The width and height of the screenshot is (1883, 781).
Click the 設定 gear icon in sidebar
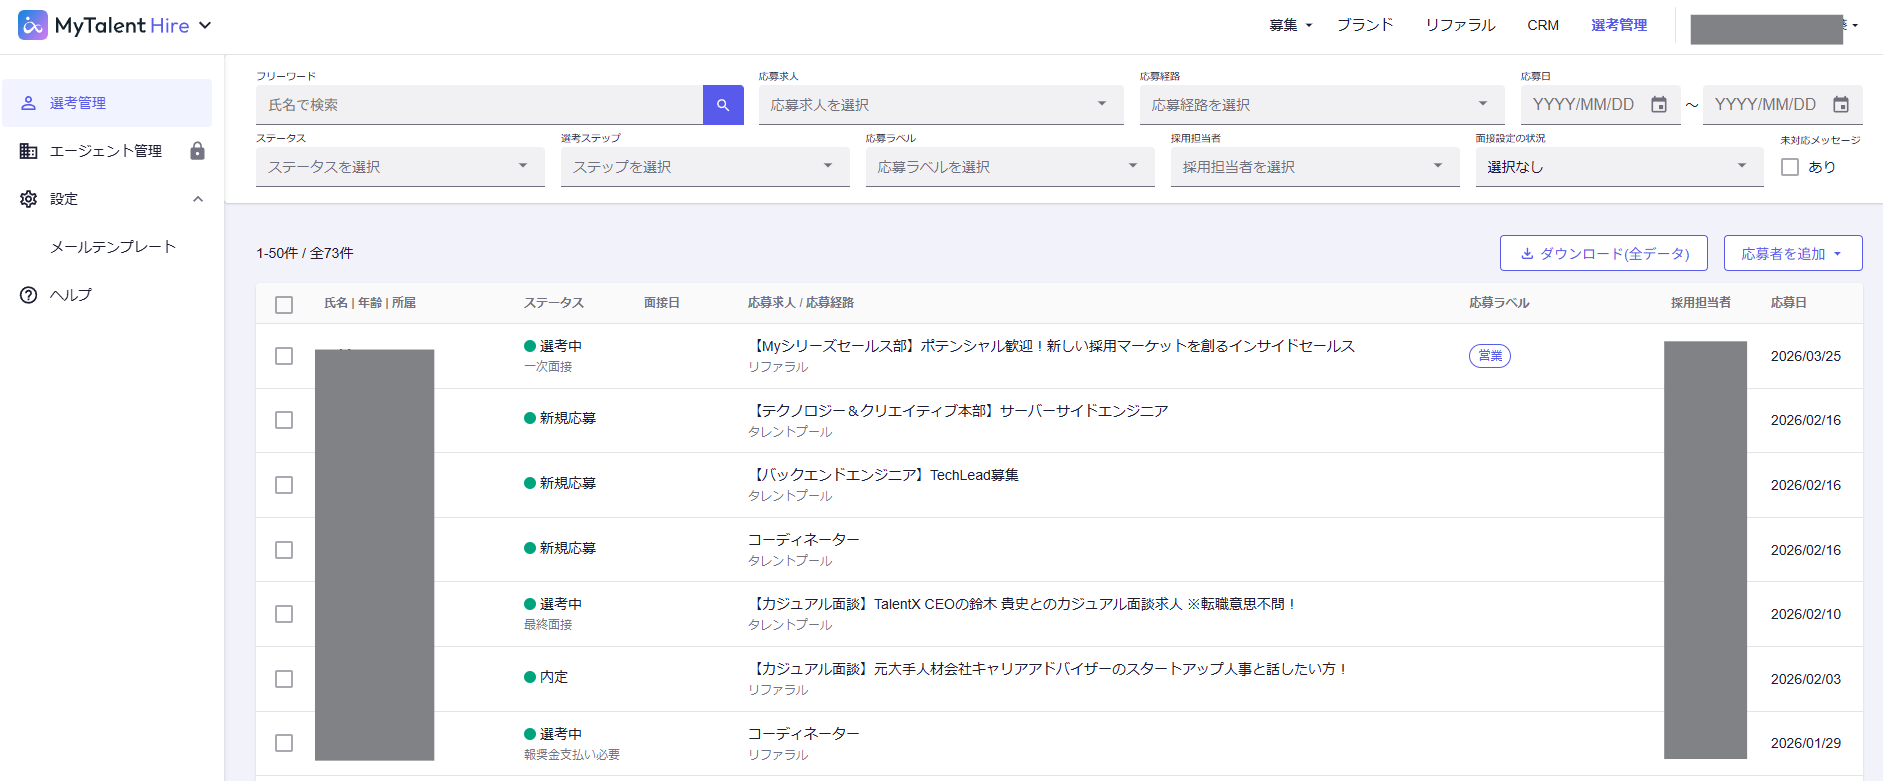click(x=29, y=199)
